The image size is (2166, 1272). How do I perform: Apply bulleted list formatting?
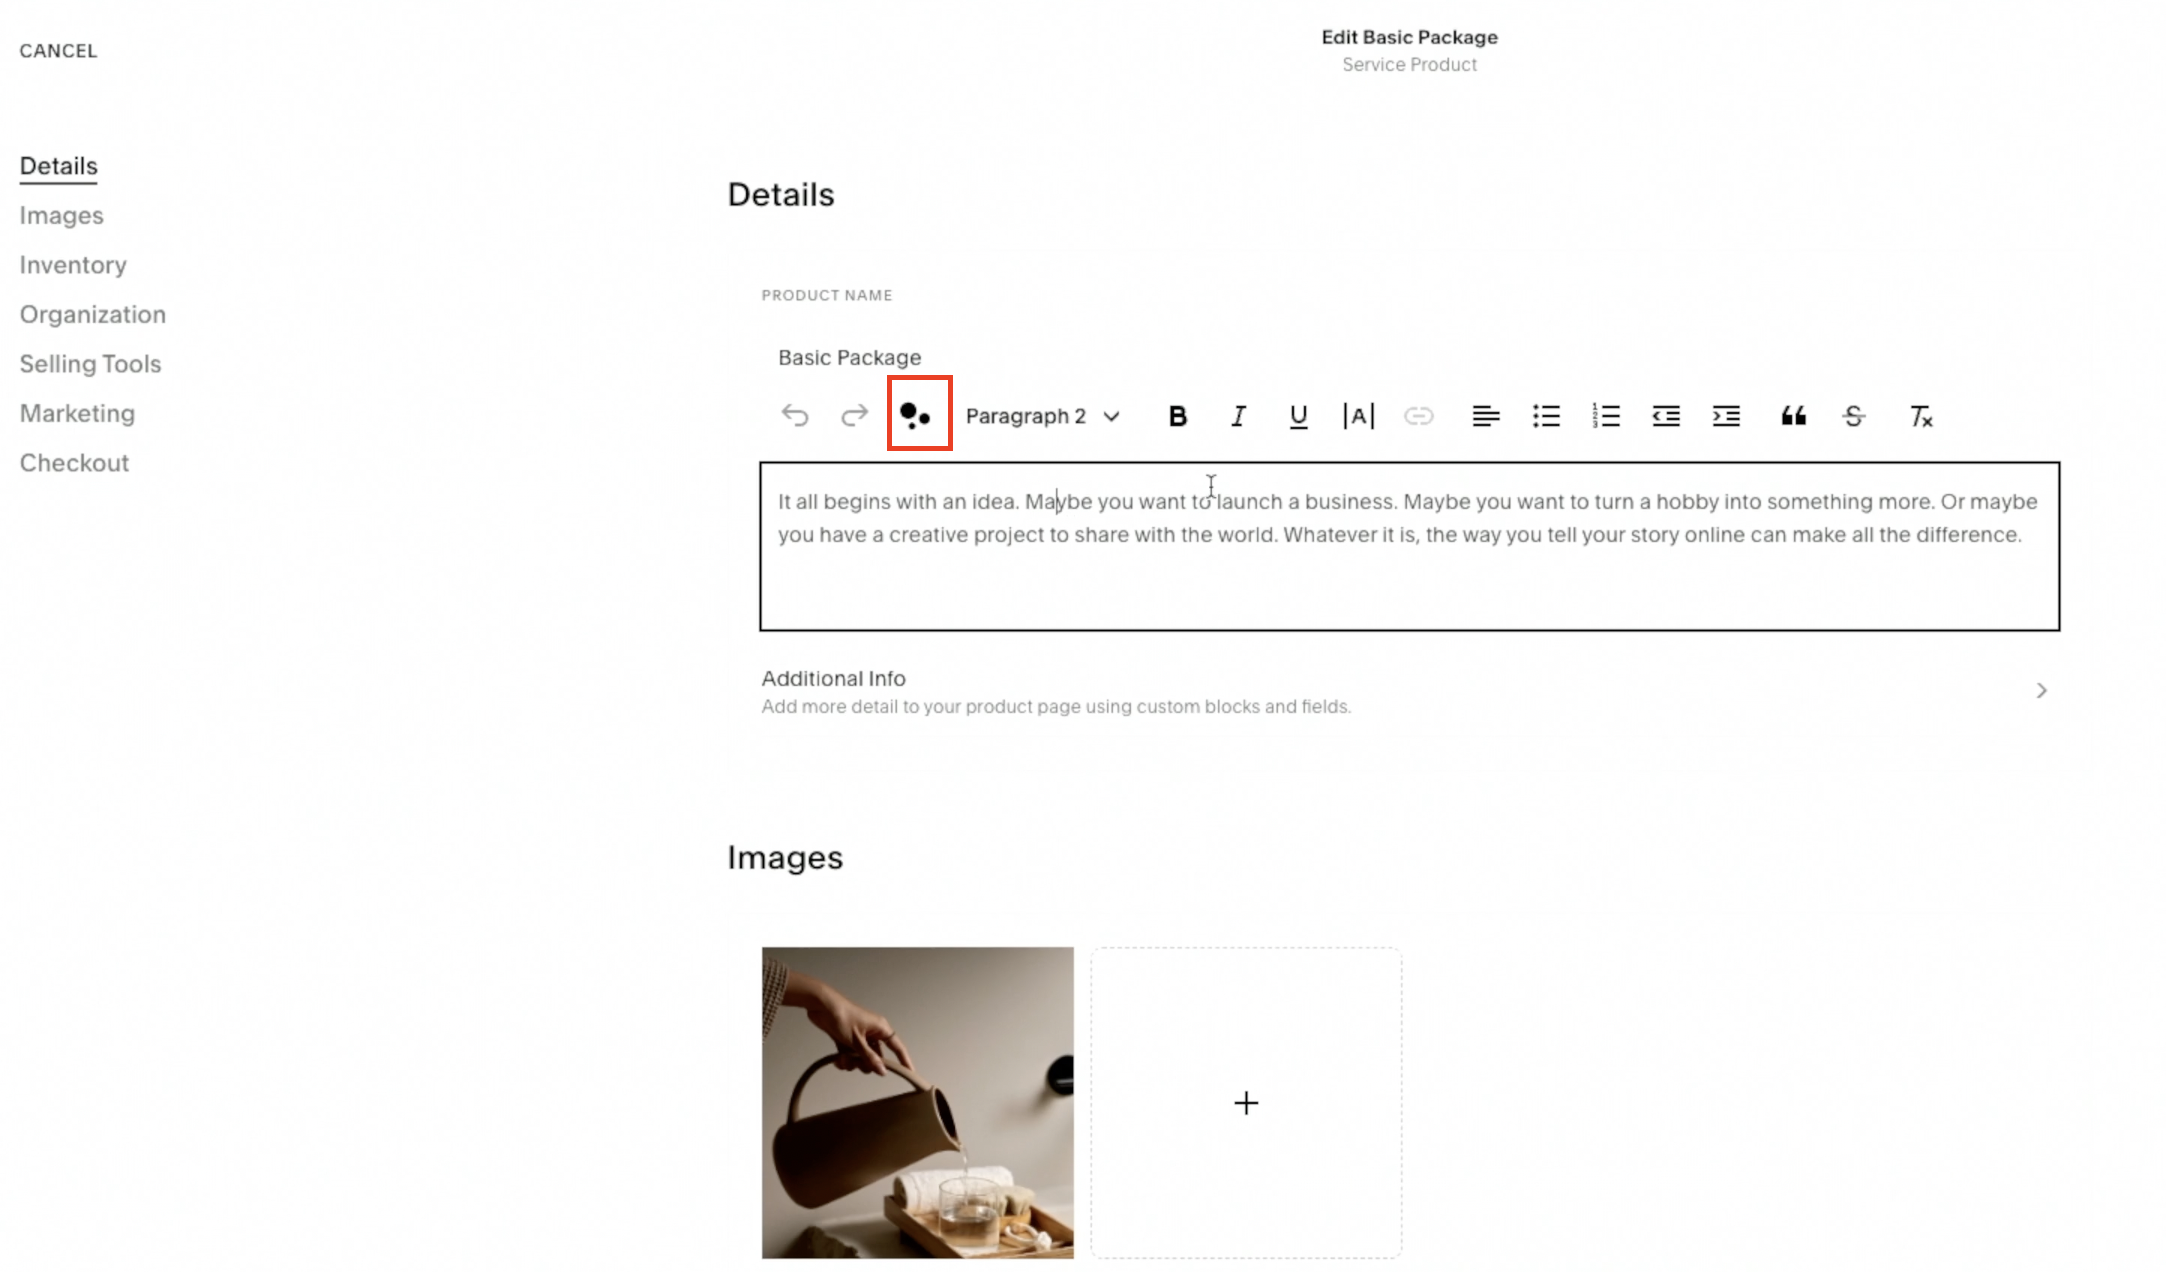click(1546, 416)
